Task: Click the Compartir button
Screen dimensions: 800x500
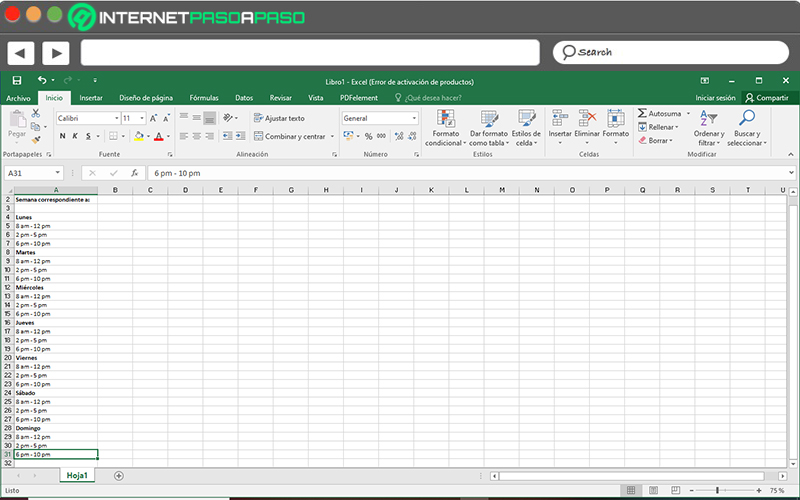Action: 767,97
